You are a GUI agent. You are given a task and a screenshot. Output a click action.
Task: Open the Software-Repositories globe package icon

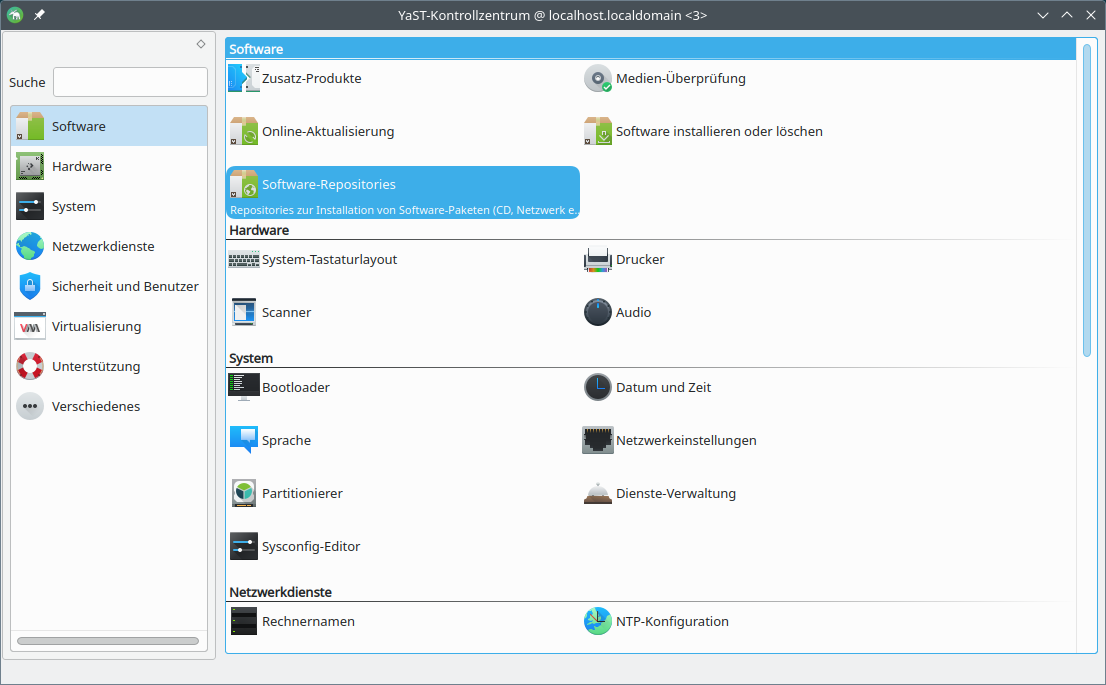point(244,184)
